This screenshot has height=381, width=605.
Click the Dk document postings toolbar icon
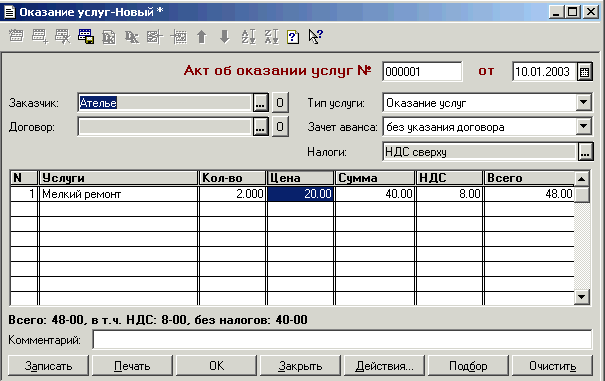click(109, 37)
